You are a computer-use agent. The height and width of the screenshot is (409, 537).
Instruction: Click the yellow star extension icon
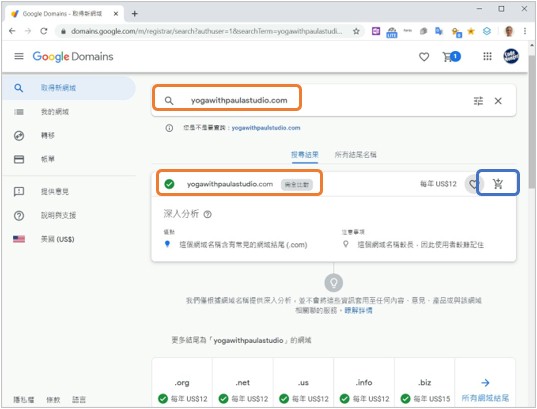[x=471, y=32]
